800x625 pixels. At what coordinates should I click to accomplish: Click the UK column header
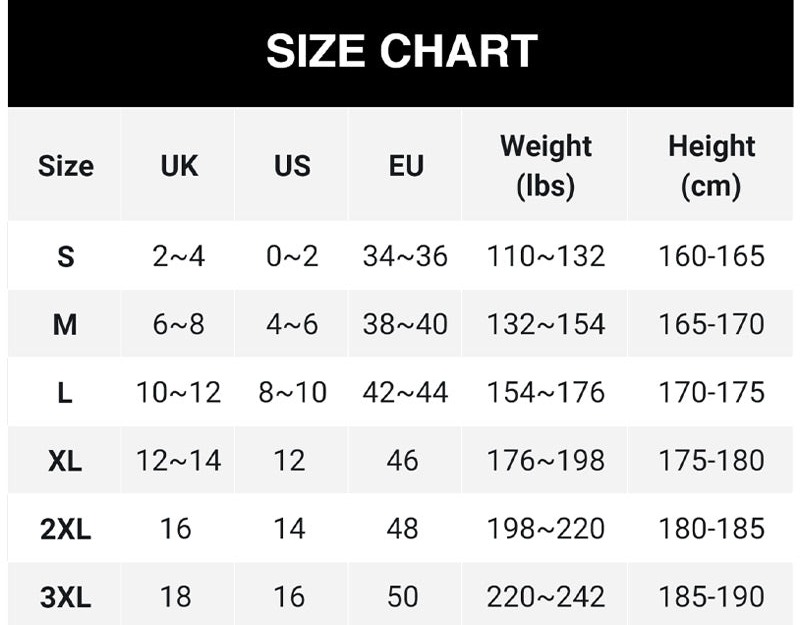(179, 166)
